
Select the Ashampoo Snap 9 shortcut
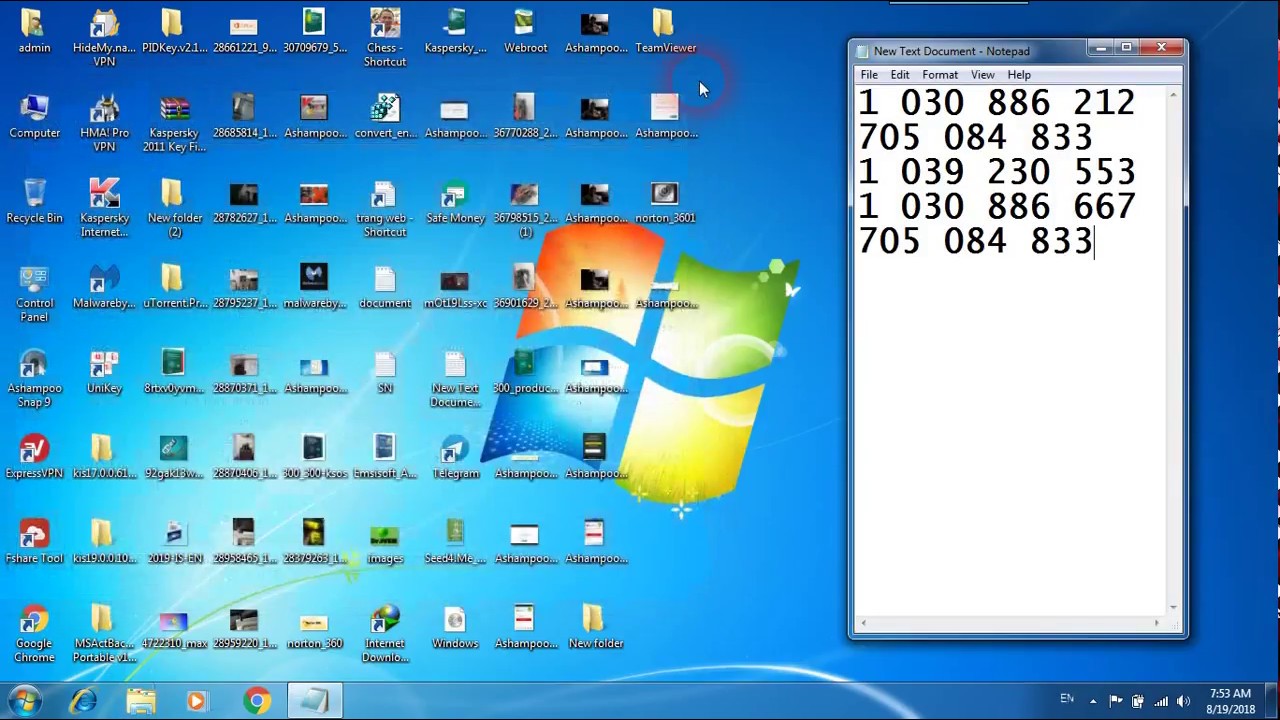pyautogui.click(x=34, y=378)
